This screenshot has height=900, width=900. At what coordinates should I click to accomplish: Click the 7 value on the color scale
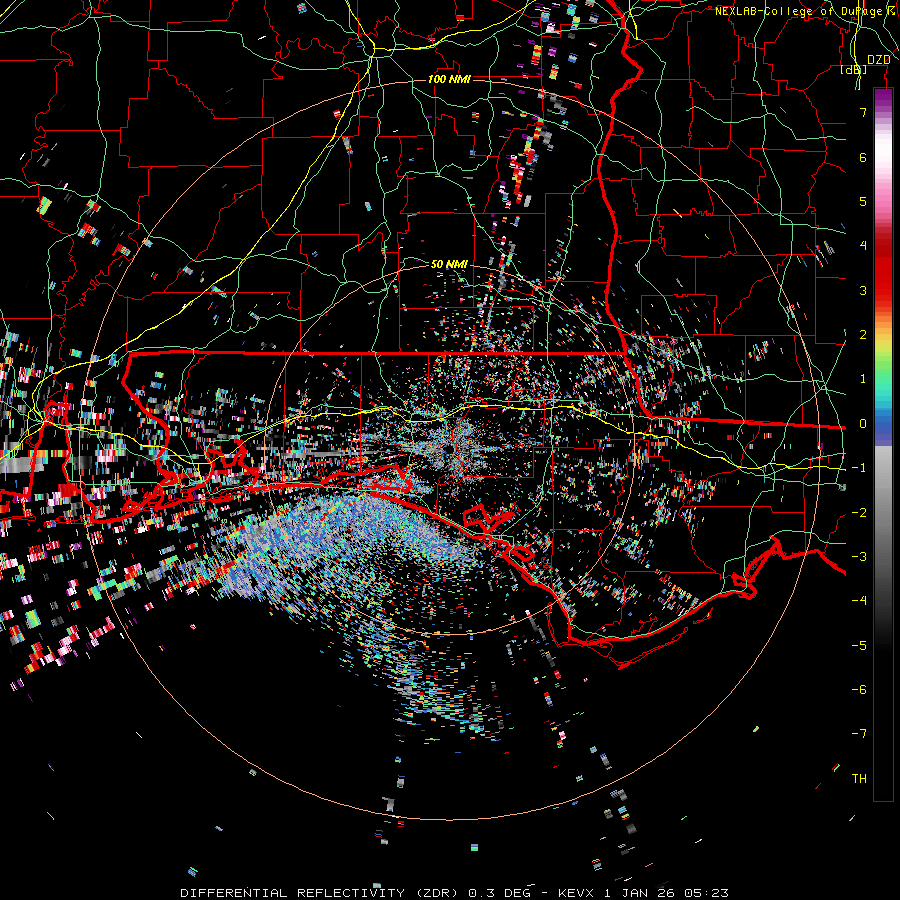863,112
